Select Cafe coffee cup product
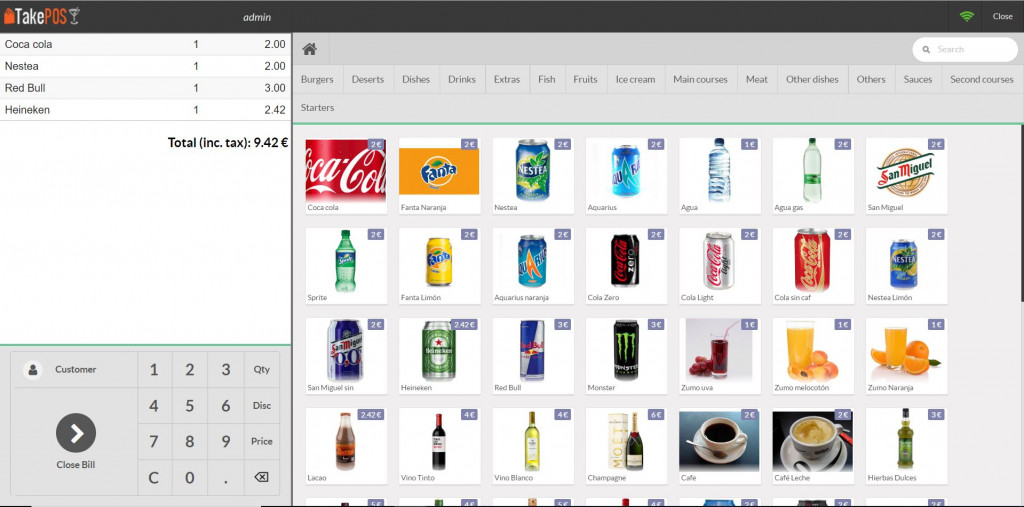Image resolution: width=1024 pixels, height=507 pixels. click(x=720, y=446)
